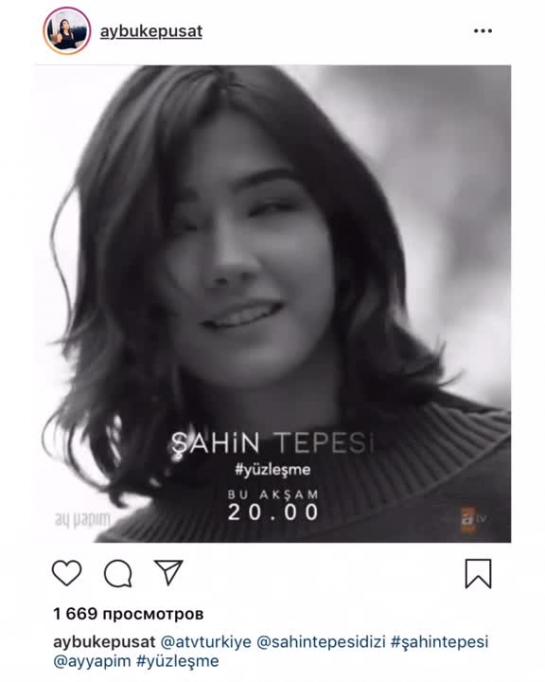Click the ay yapım watermark on video
Viewport: 545px width, 682px height.
point(82,519)
